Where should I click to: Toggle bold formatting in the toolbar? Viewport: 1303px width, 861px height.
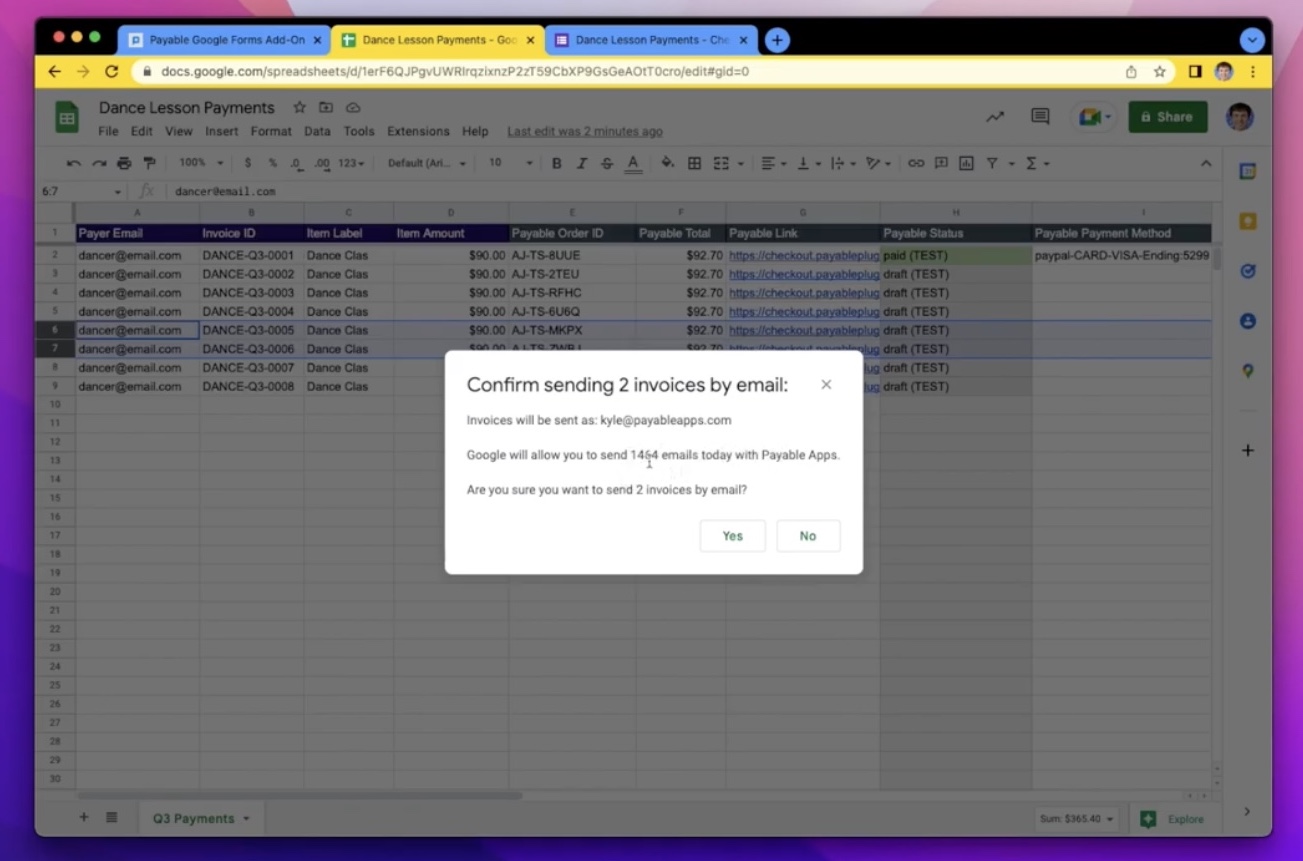pos(556,163)
